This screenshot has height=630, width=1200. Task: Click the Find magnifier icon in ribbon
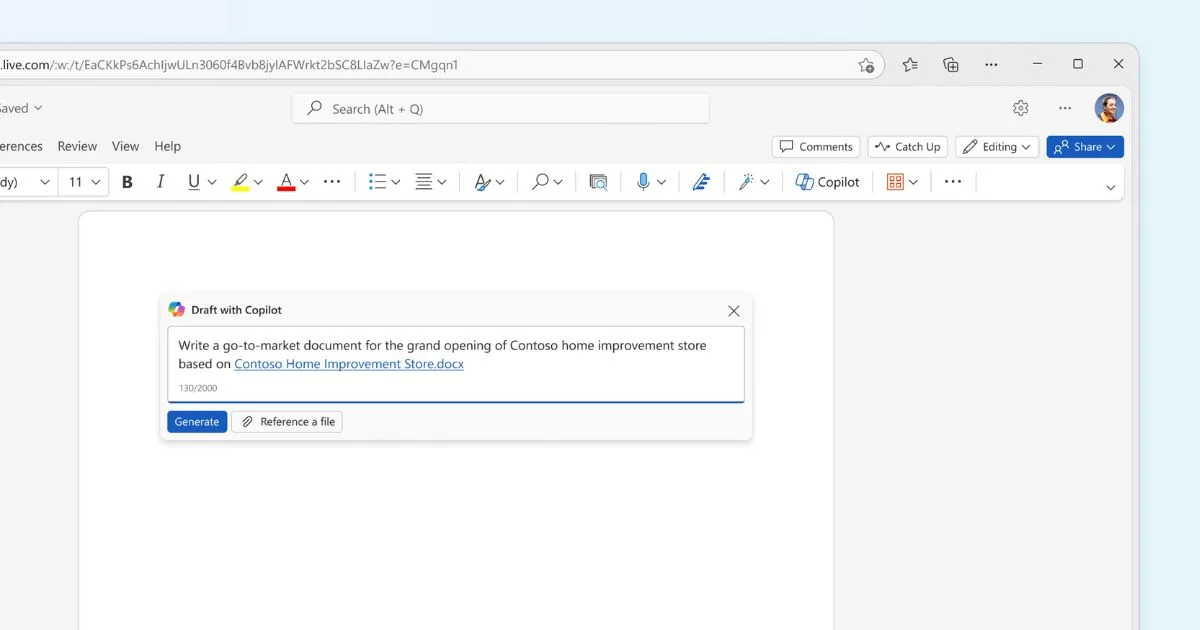pos(540,182)
